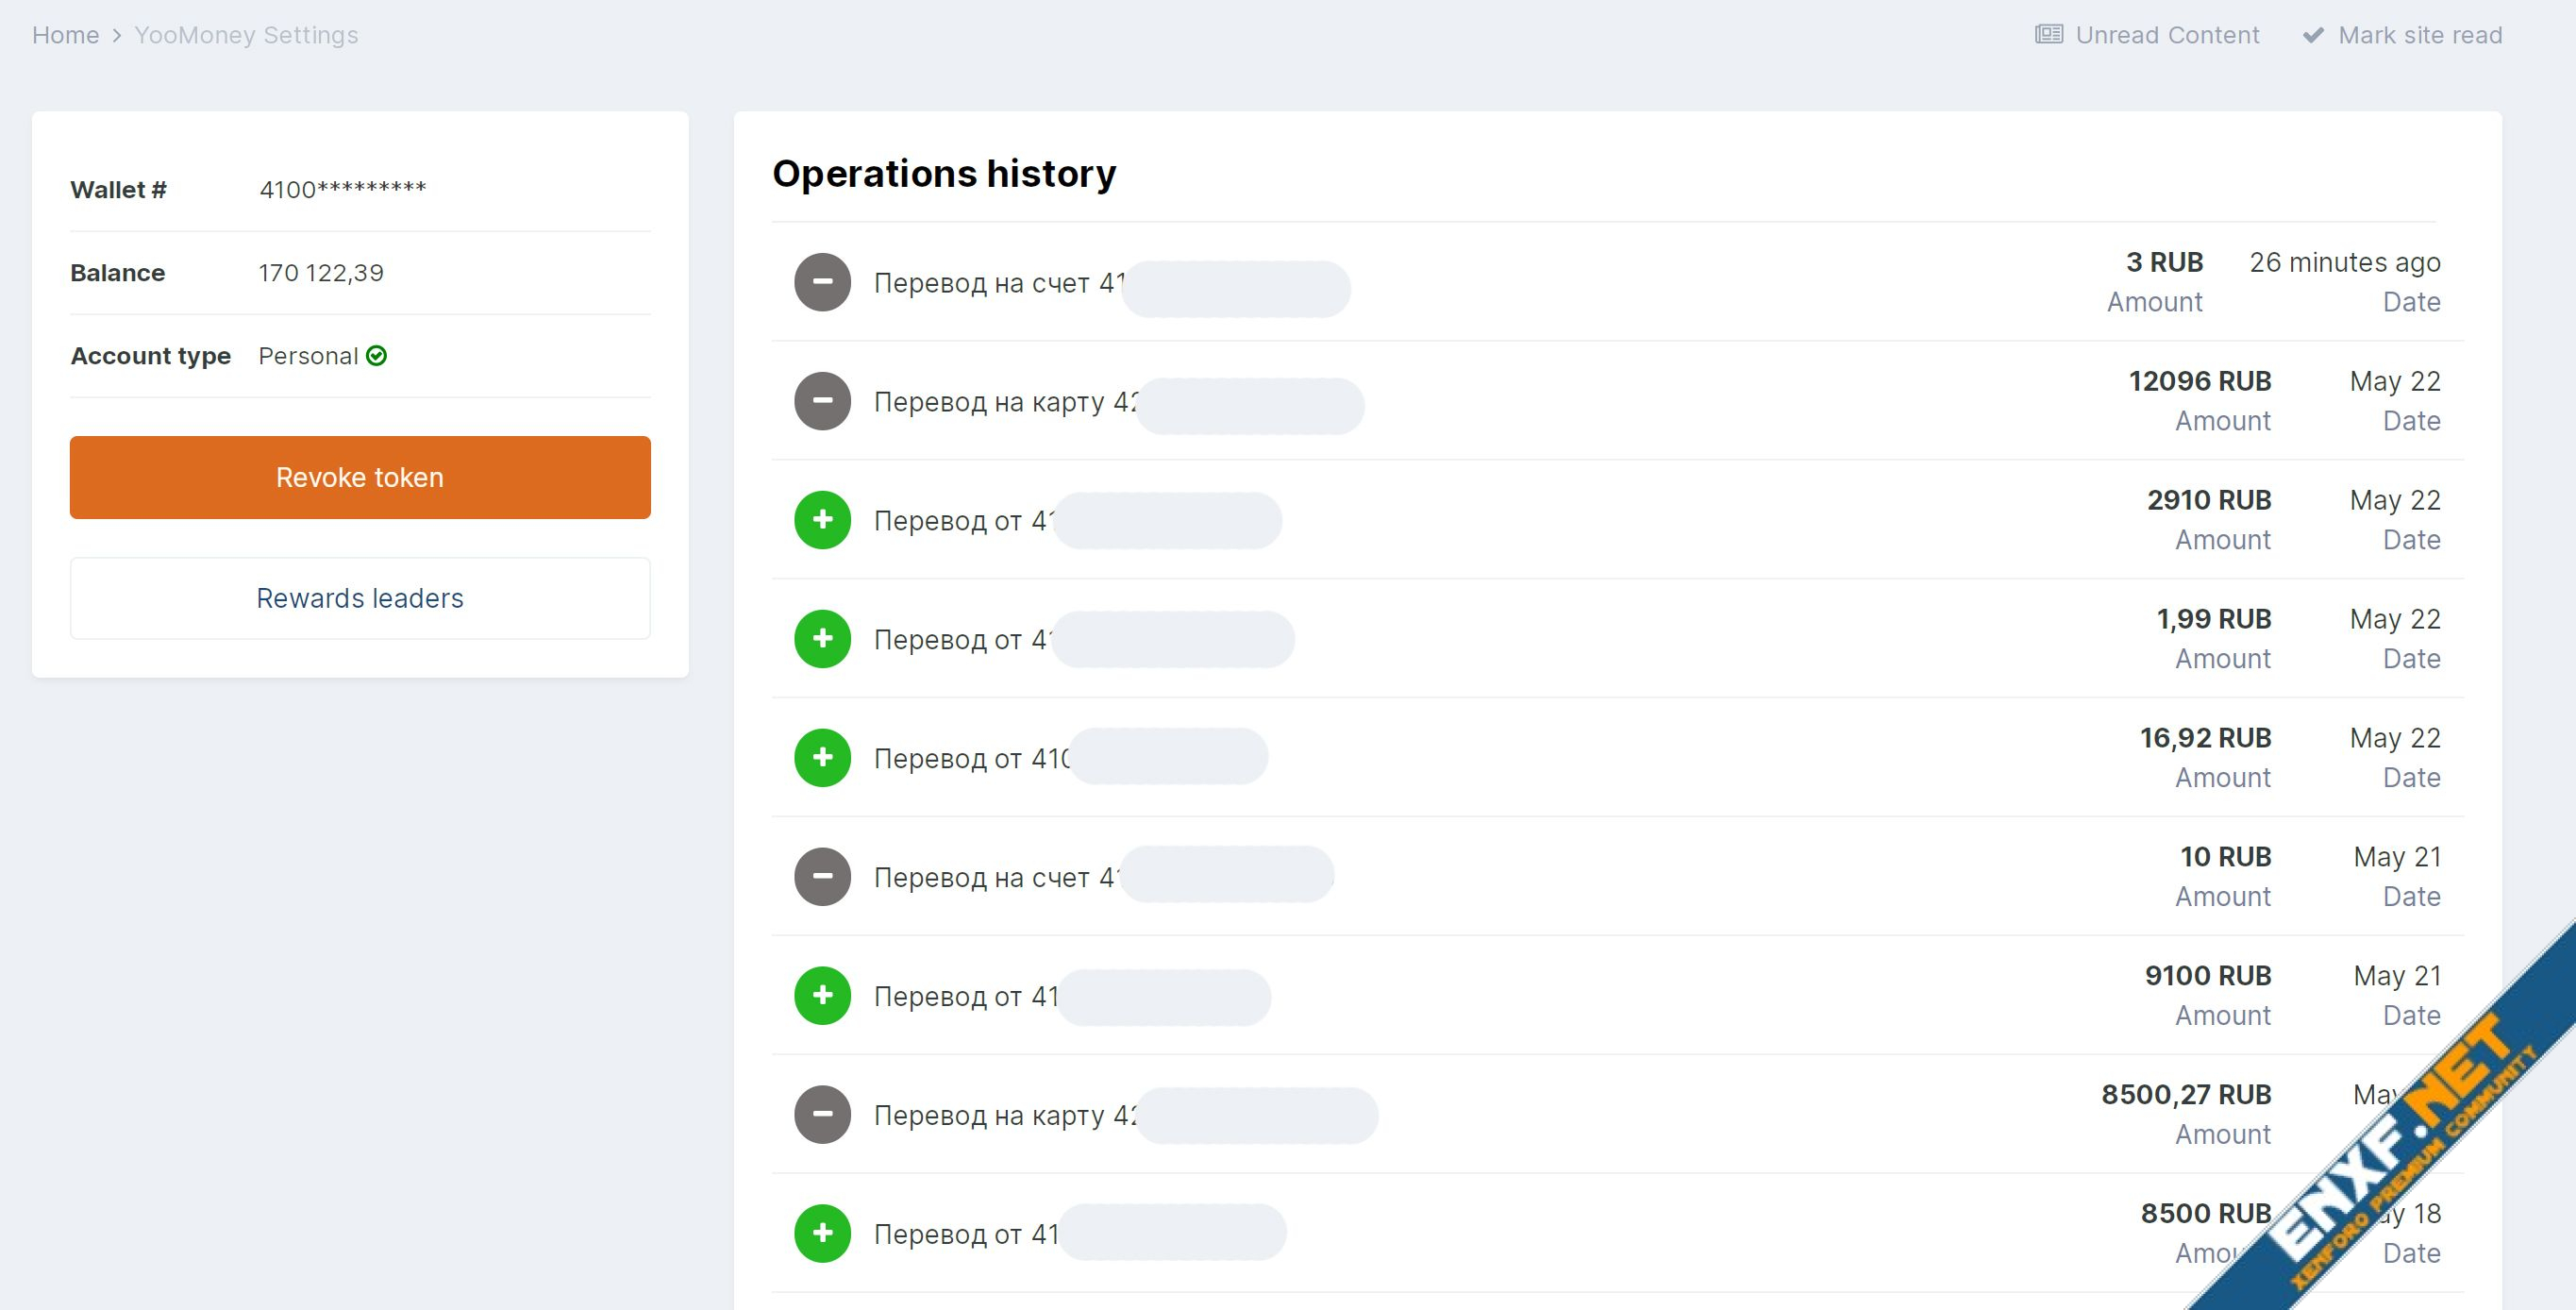Click the green verified checkmark next to Personal
This screenshot has height=1310, width=2576.
[x=377, y=356]
